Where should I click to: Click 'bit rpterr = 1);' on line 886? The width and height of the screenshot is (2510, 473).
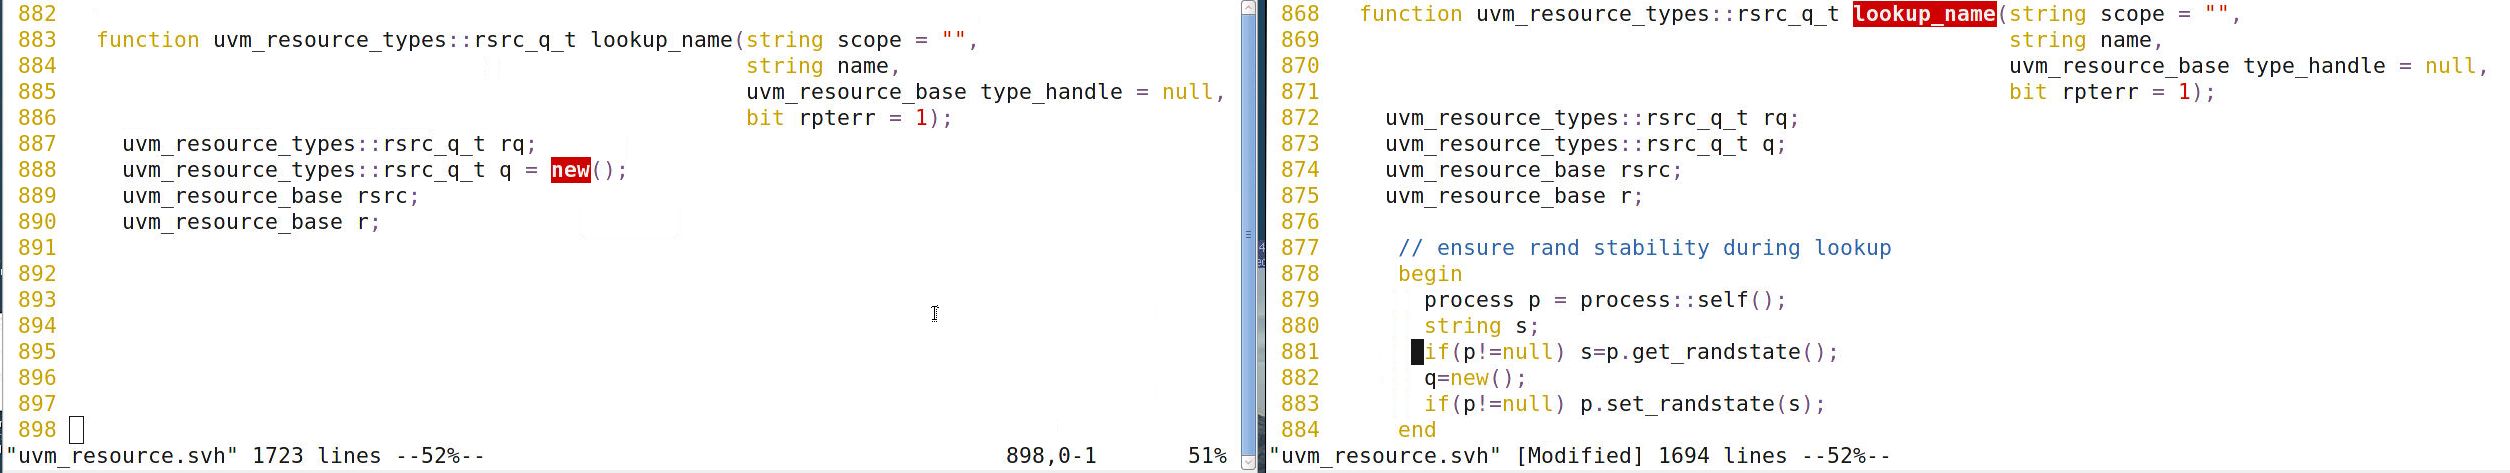click(849, 118)
